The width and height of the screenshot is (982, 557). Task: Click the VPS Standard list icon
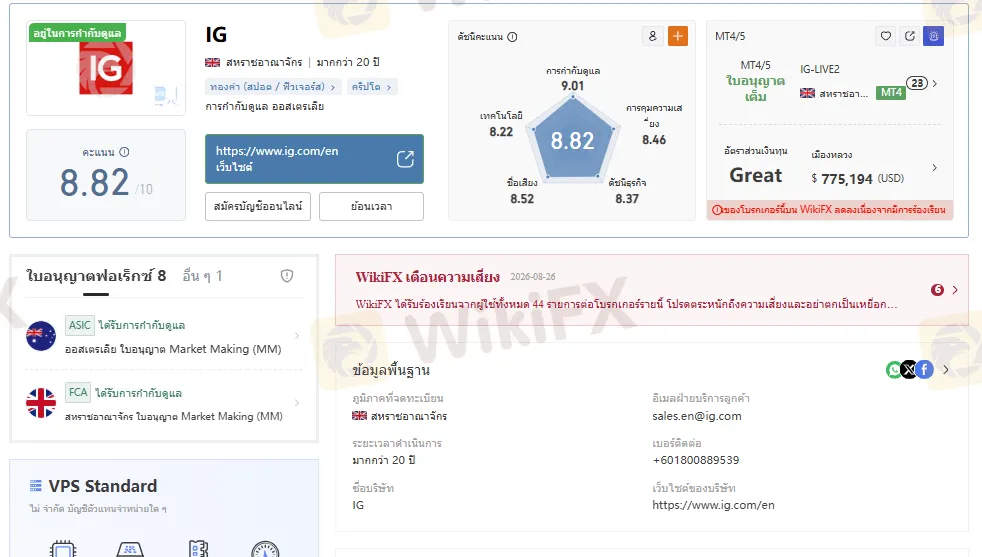(x=36, y=486)
